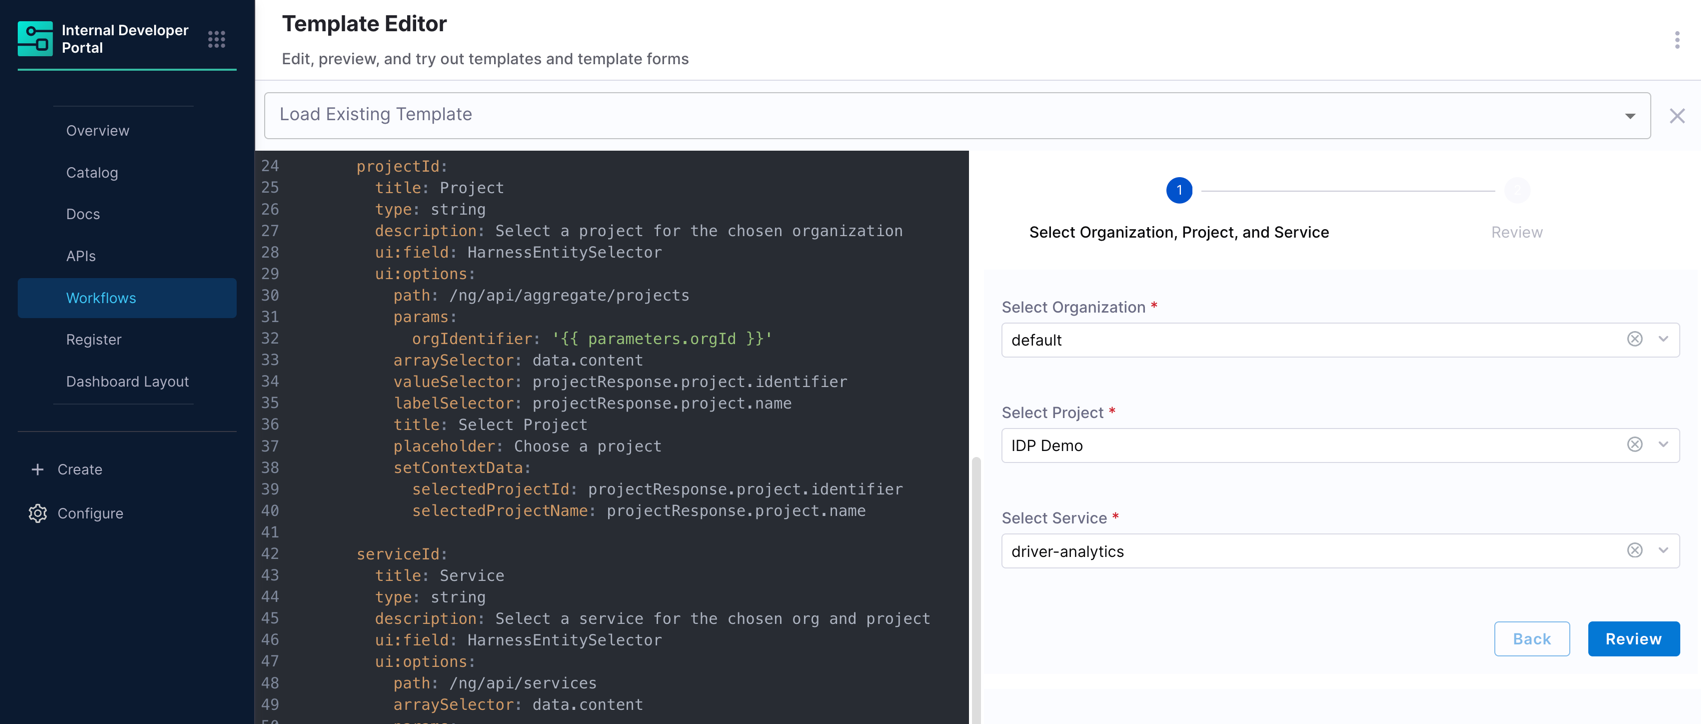Select step 1 circle in the stepper
The height and width of the screenshot is (724, 1701).
pos(1179,190)
